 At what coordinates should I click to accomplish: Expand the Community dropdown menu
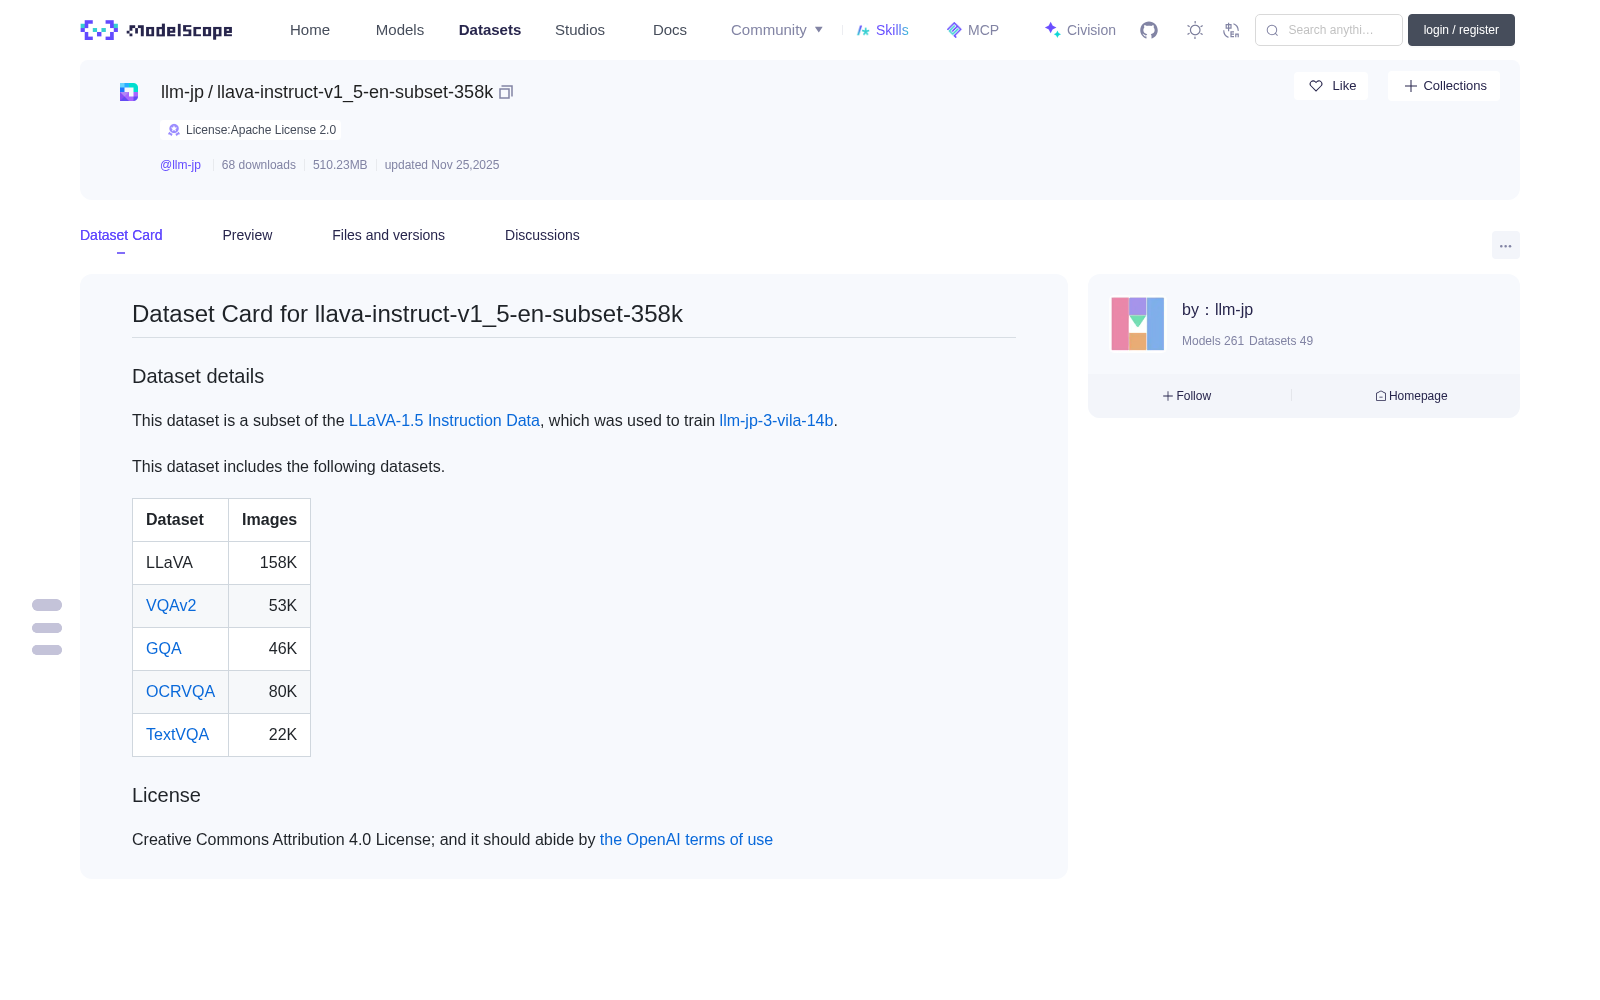click(777, 30)
